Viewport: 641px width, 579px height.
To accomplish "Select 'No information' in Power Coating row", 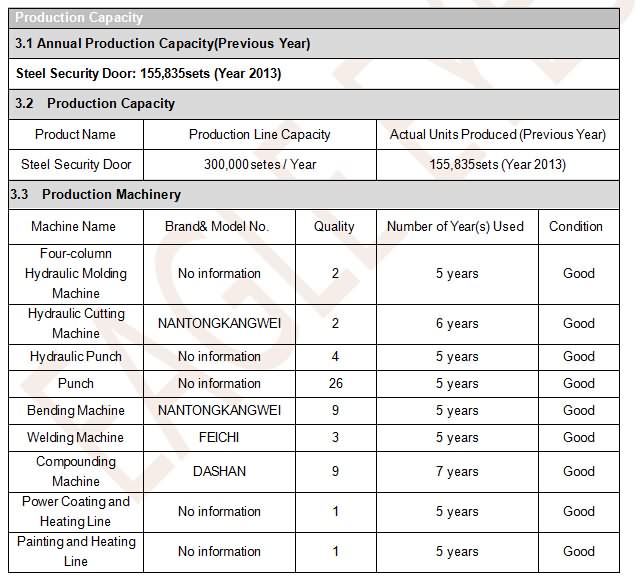I will (x=219, y=512).
